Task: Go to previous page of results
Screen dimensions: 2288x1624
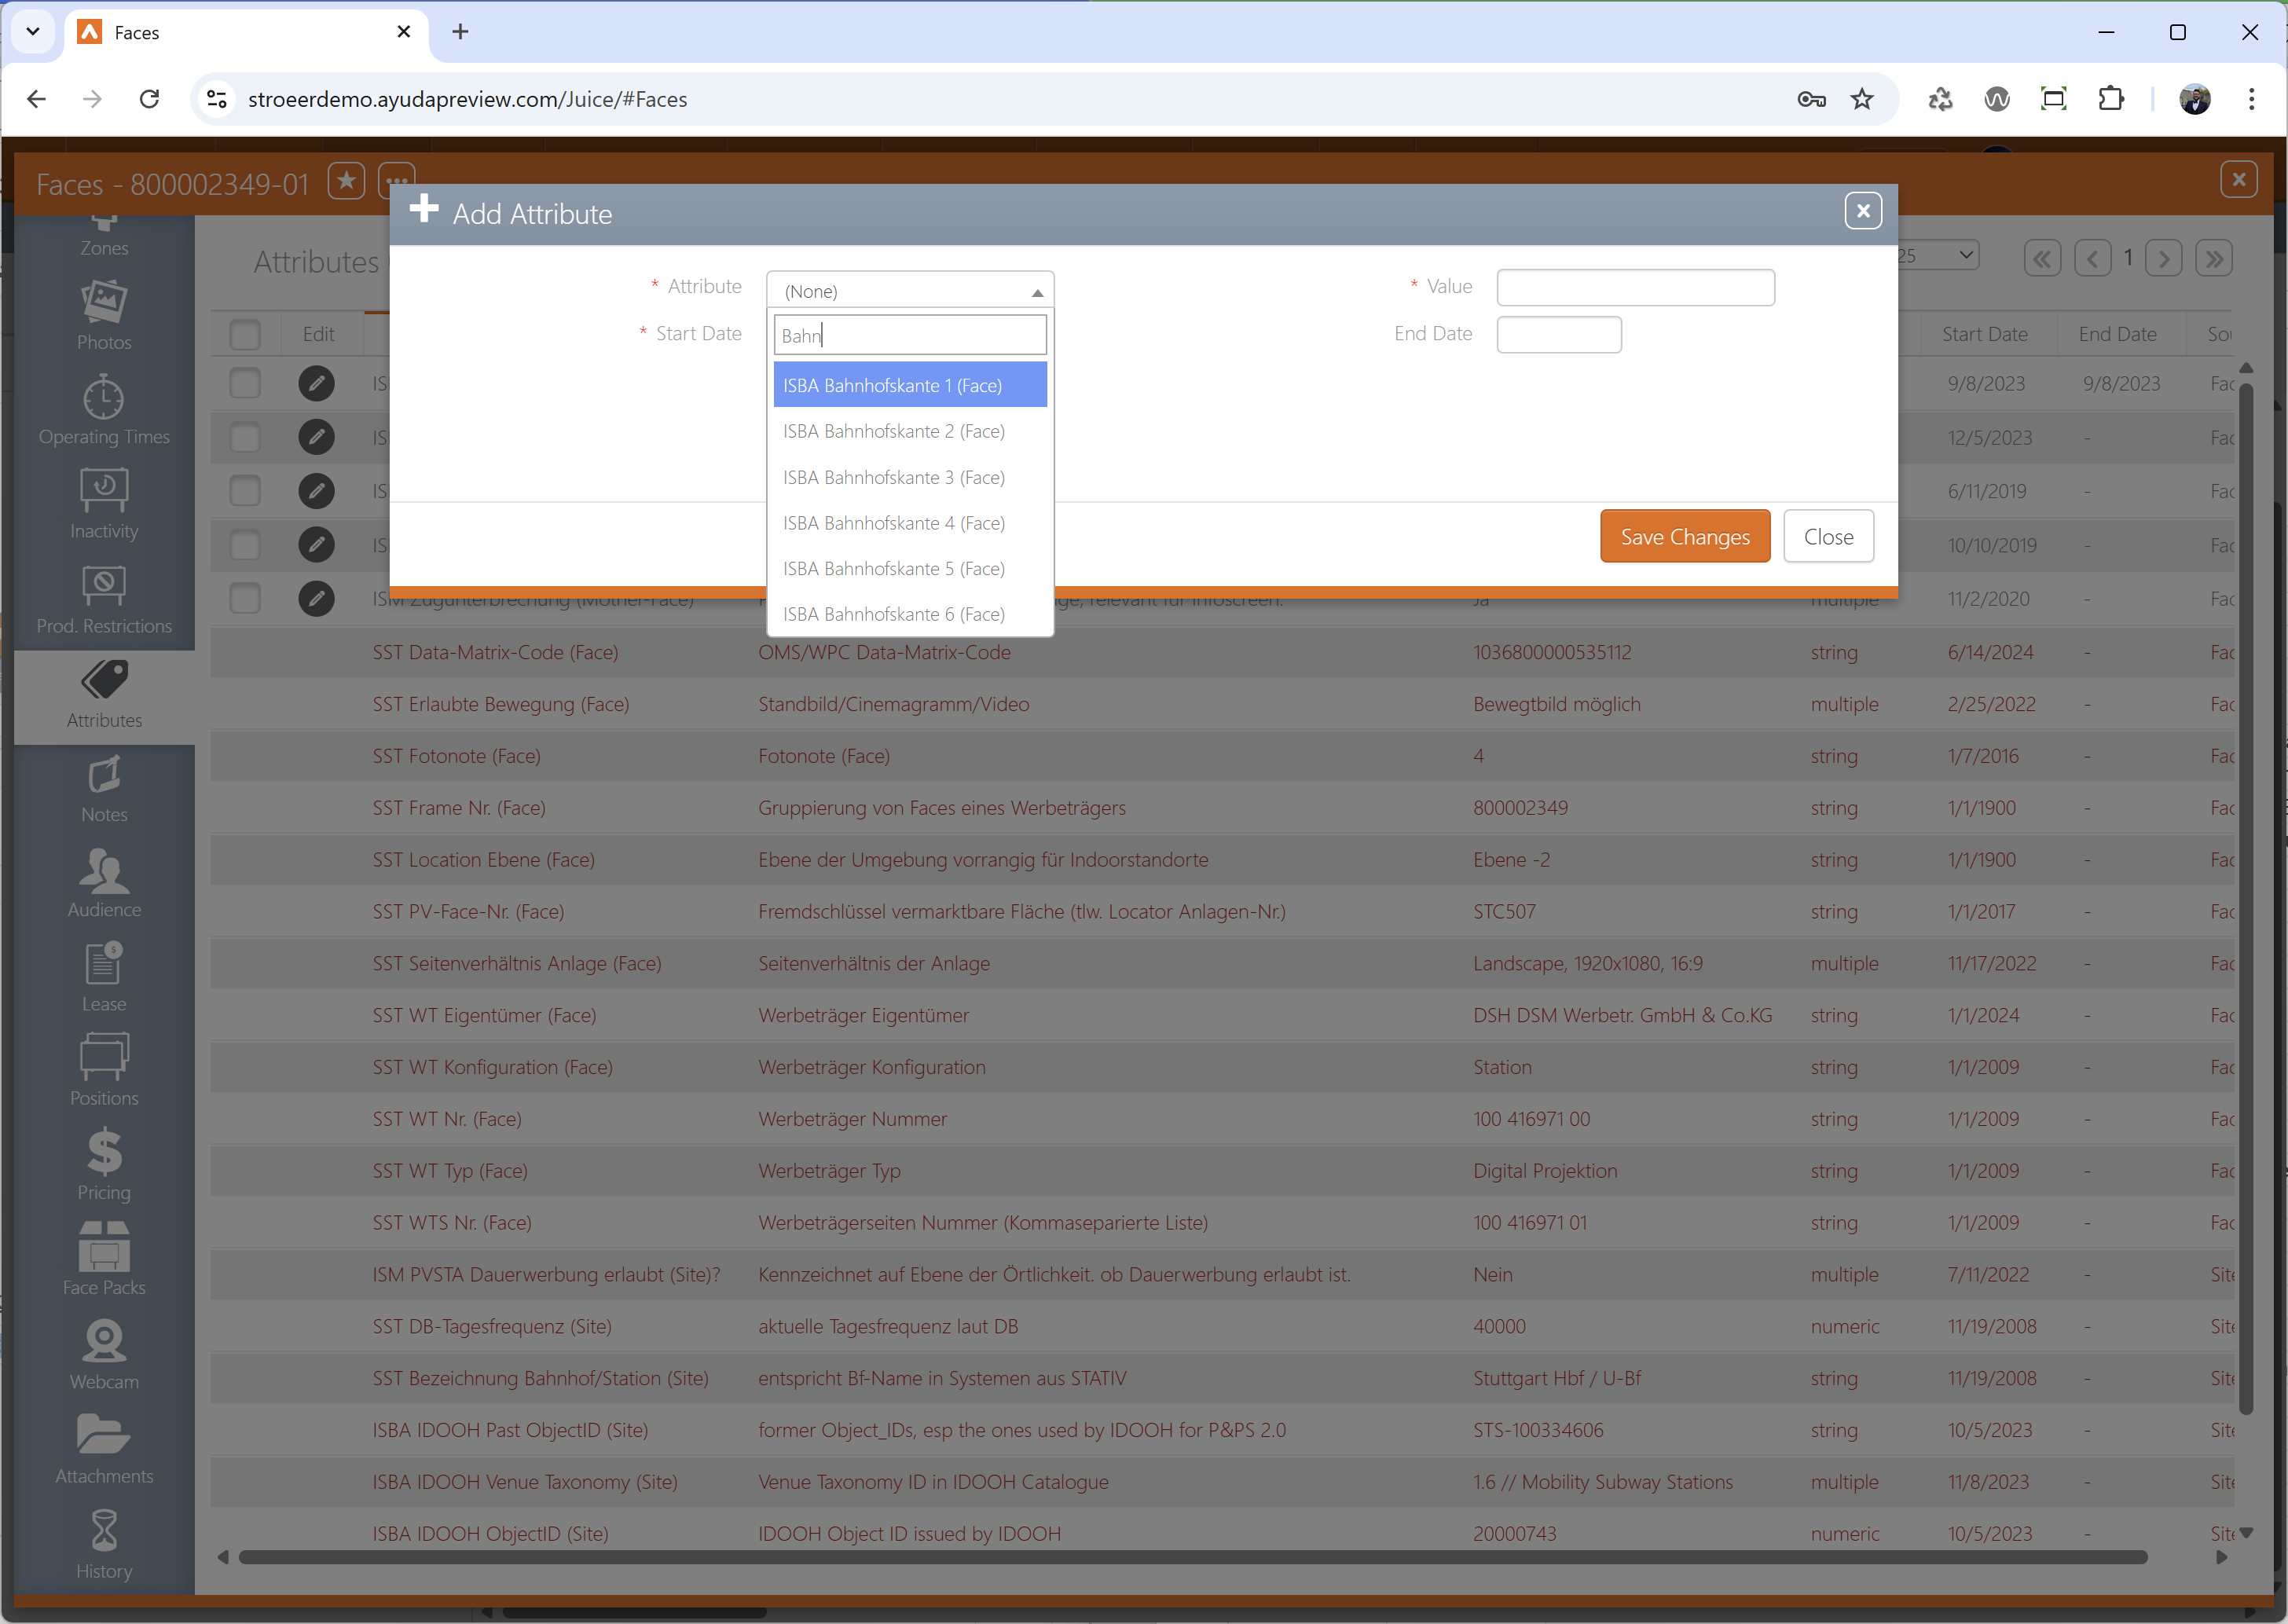Action: 2092,259
